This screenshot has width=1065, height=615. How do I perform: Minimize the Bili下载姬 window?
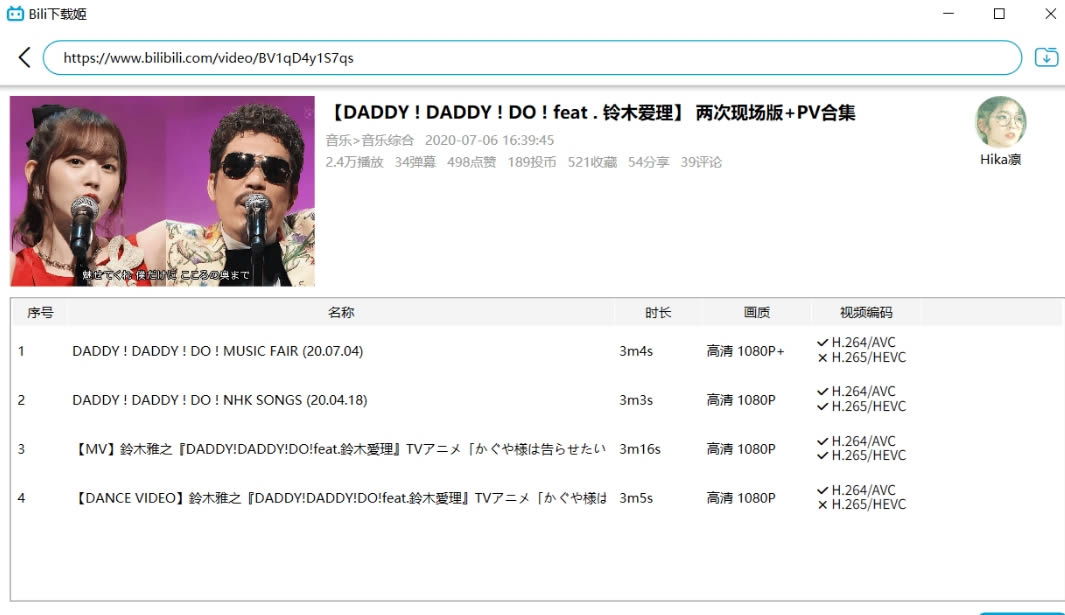948,14
